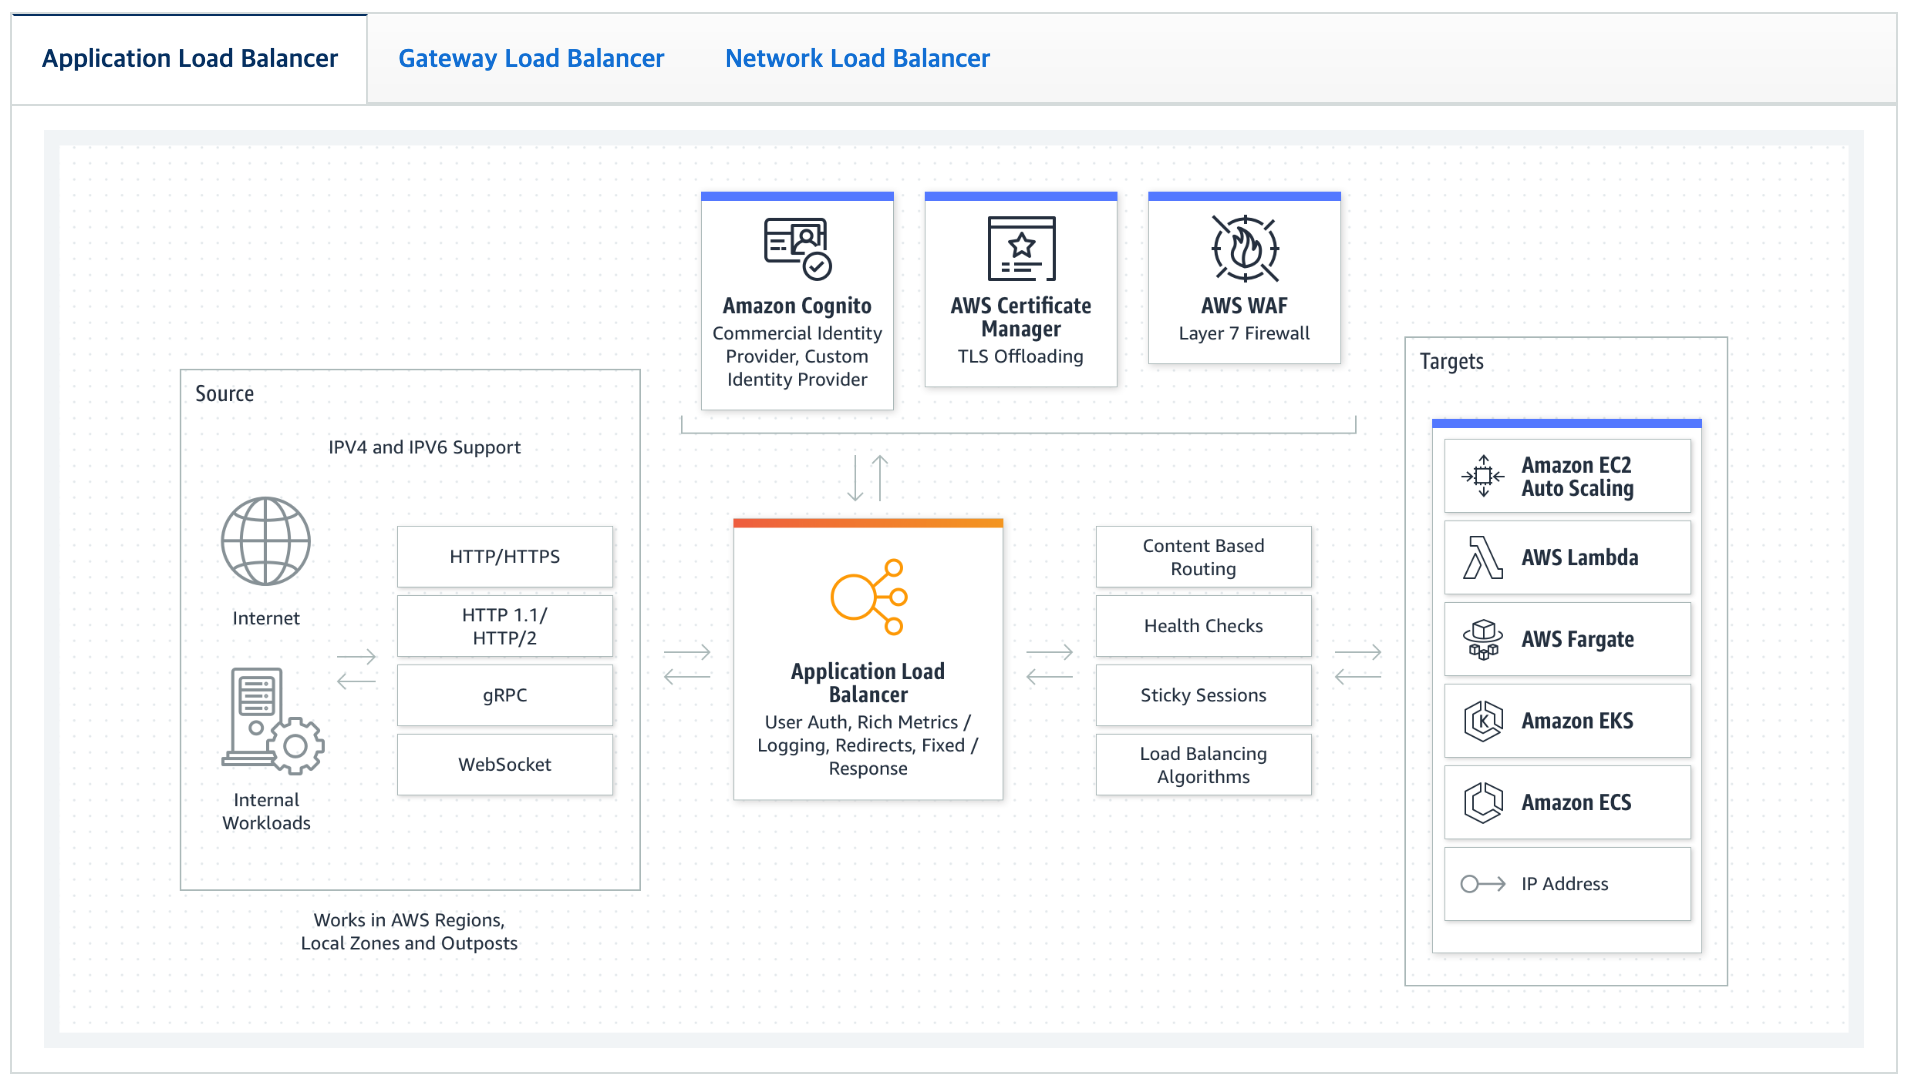
Task: Click the Source heading
Action: point(225,394)
